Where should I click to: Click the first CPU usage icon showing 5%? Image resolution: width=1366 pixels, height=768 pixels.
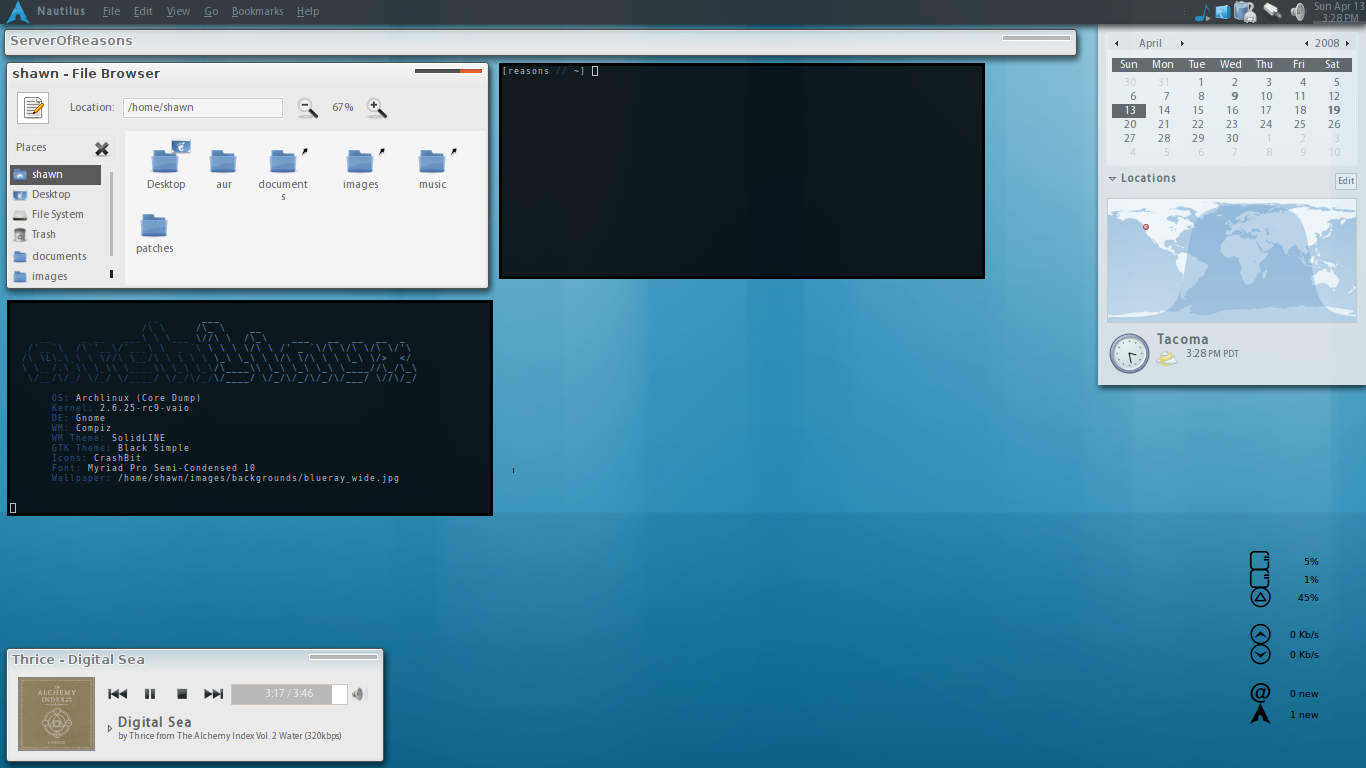click(1260, 561)
